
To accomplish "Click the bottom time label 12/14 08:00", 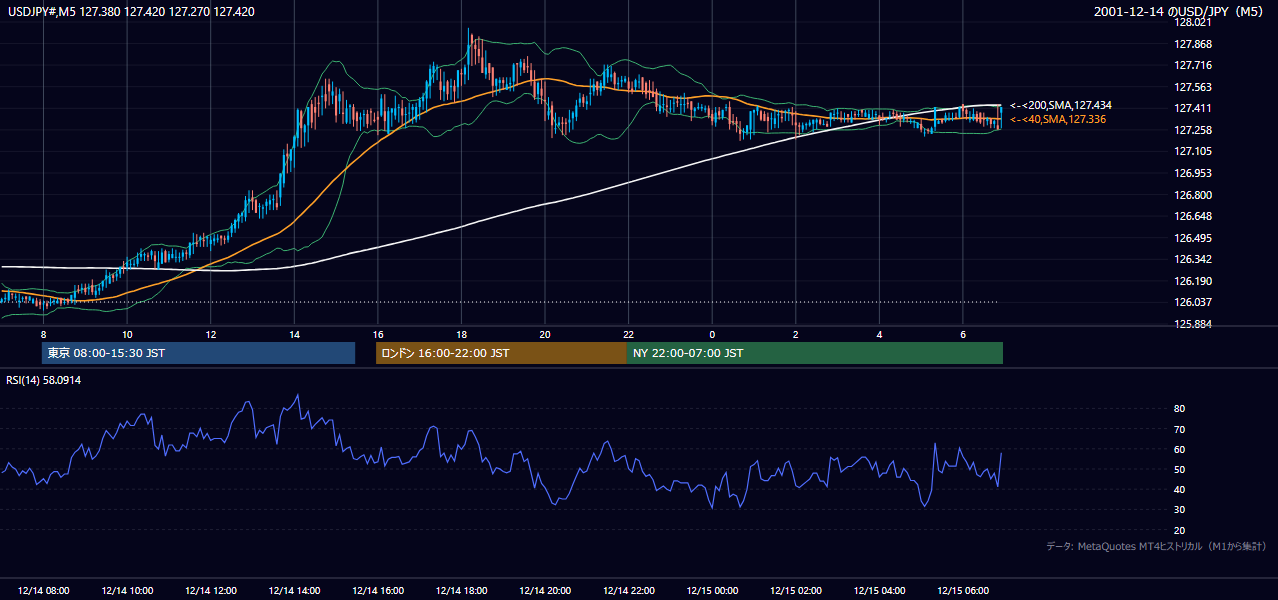I will (43, 591).
